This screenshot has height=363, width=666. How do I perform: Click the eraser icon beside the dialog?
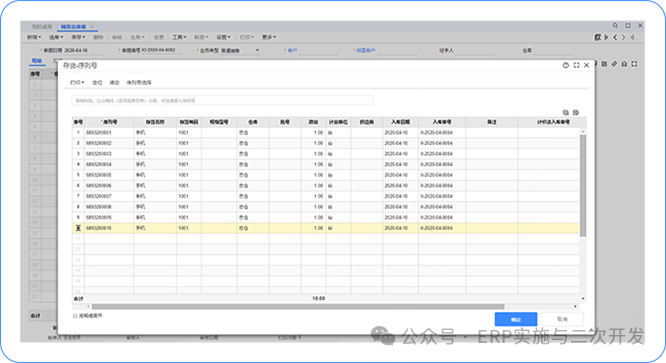tap(614, 64)
